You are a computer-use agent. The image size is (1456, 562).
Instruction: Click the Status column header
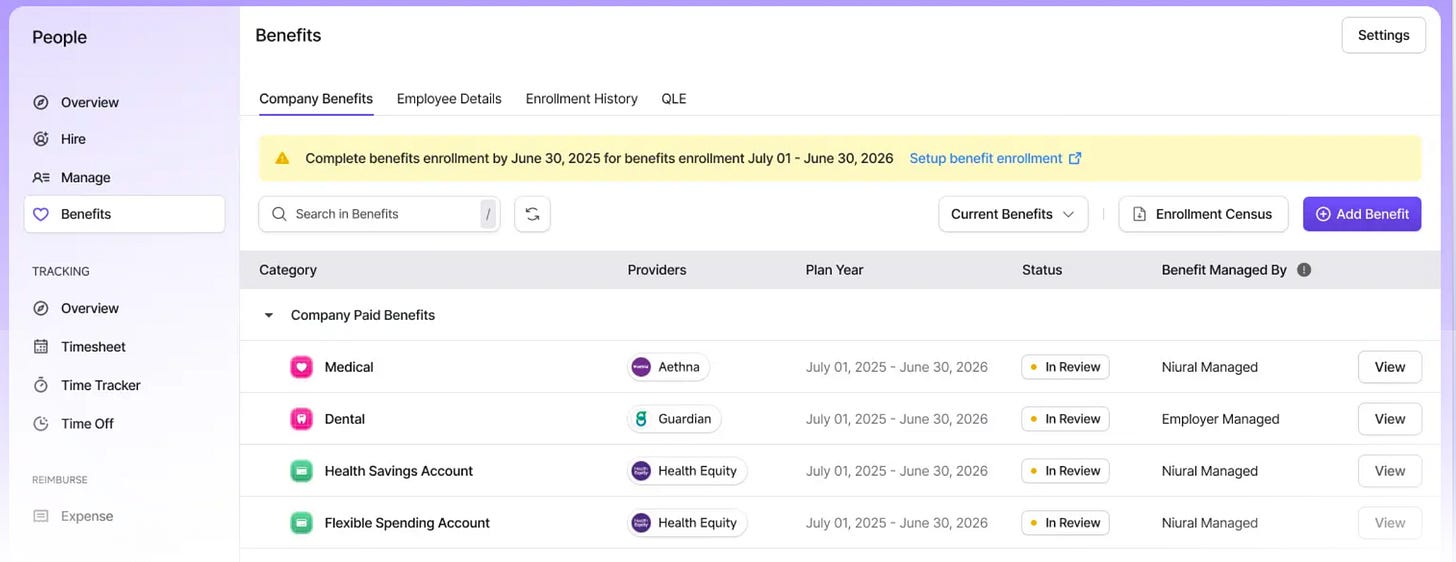(x=1042, y=270)
